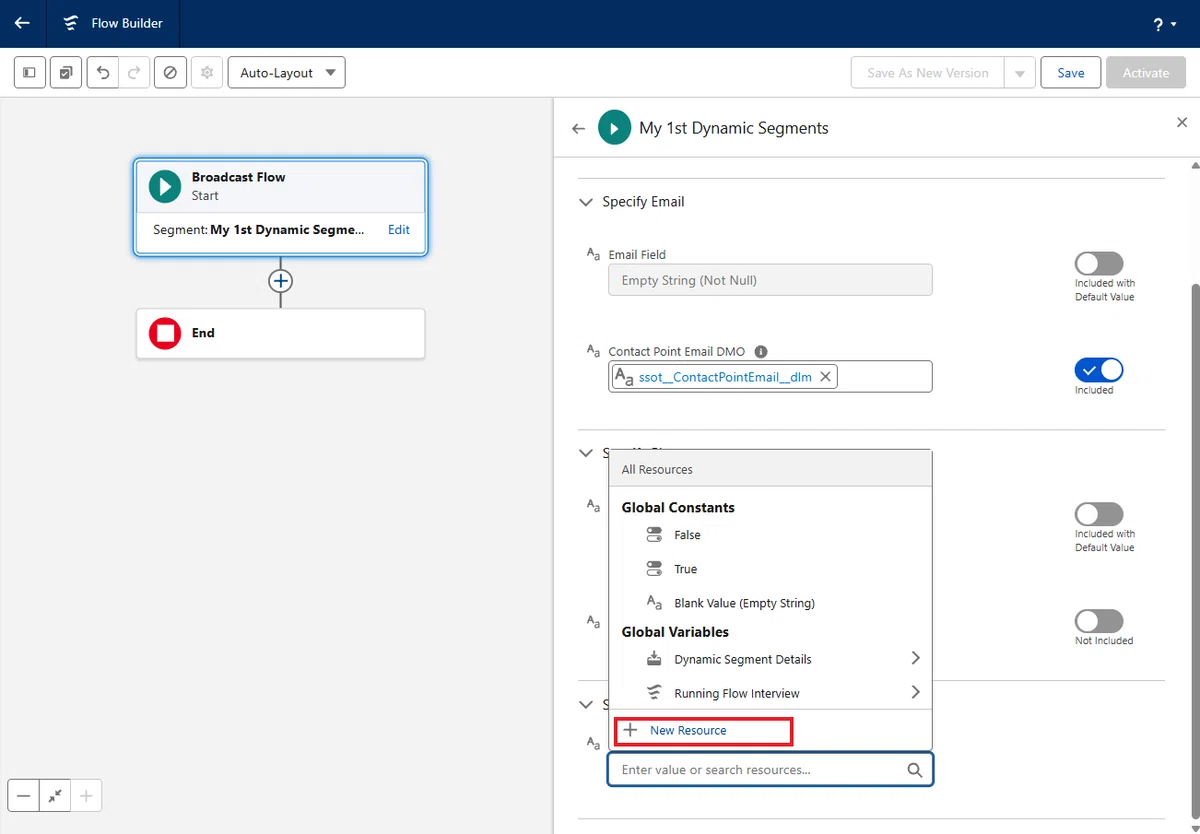This screenshot has width=1200, height=834.
Task: Select the All Resources header
Action: (770, 469)
